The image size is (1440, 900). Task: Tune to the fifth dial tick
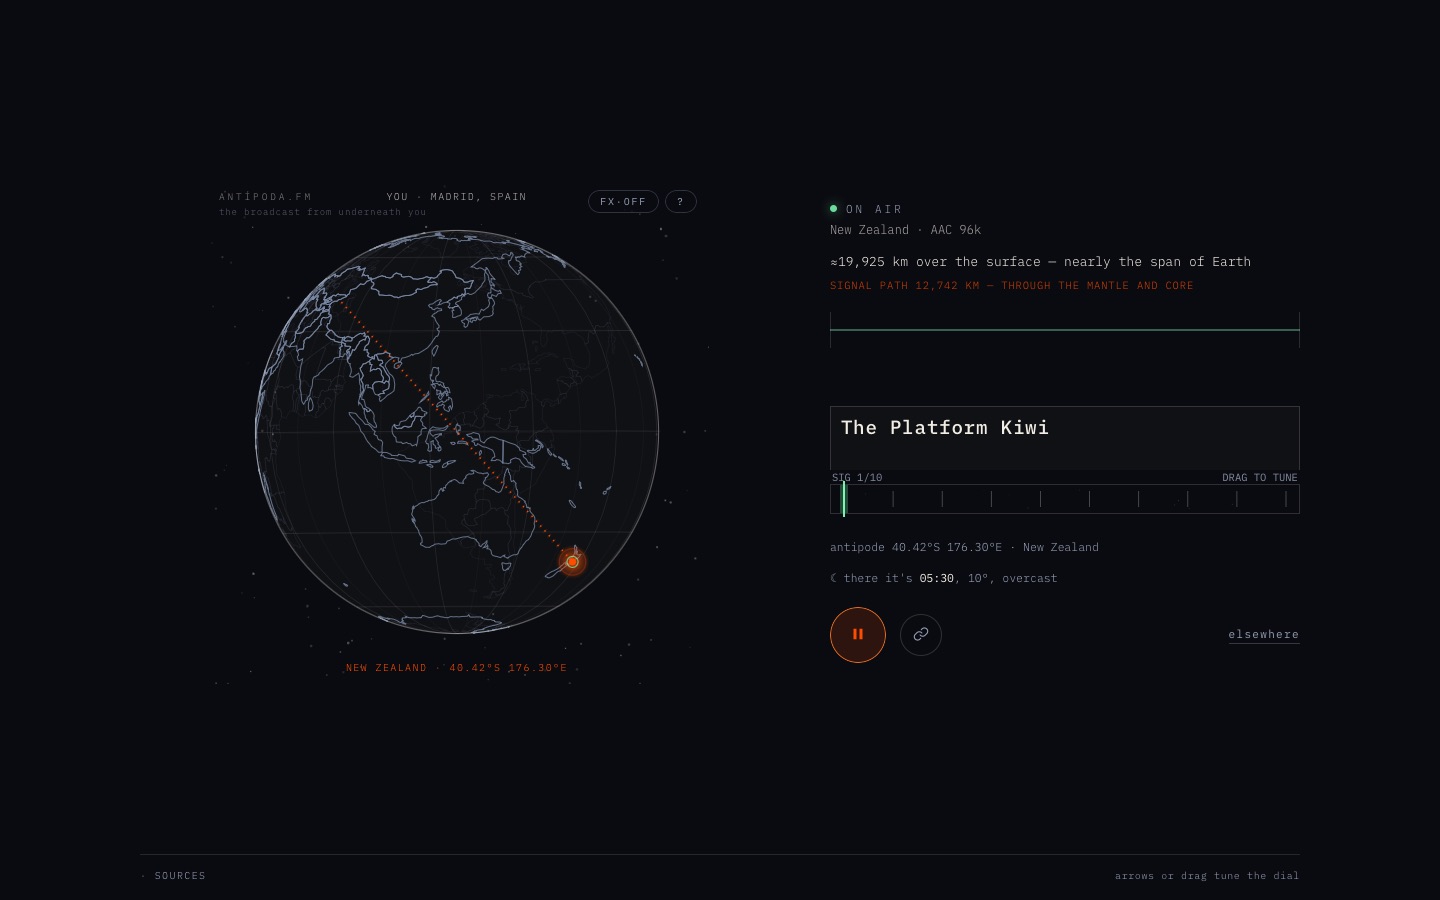(x=1040, y=499)
